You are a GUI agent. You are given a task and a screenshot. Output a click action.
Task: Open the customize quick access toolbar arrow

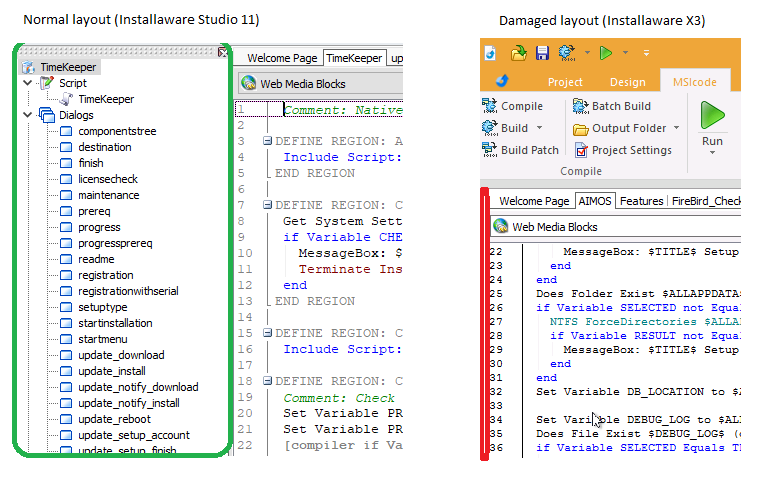(646, 53)
